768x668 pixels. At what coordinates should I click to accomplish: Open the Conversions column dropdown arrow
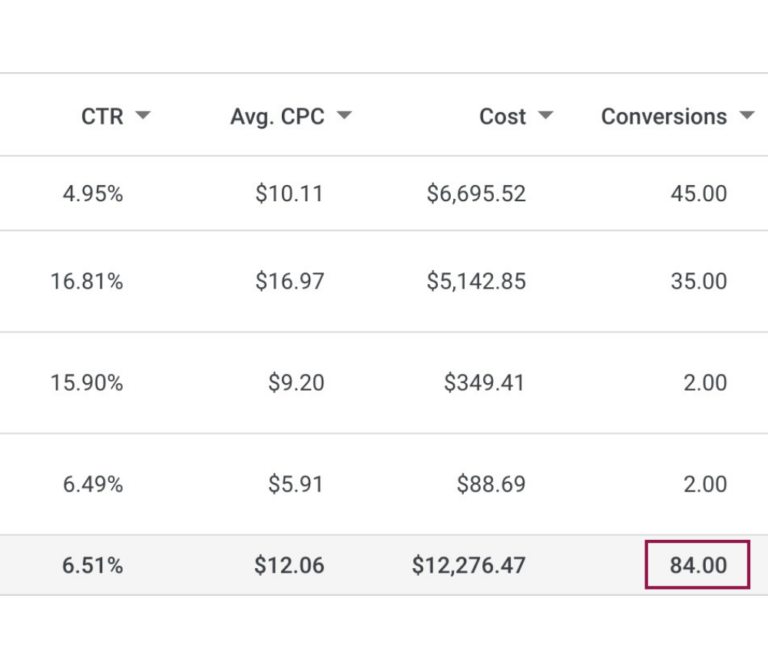pos(746,116)
